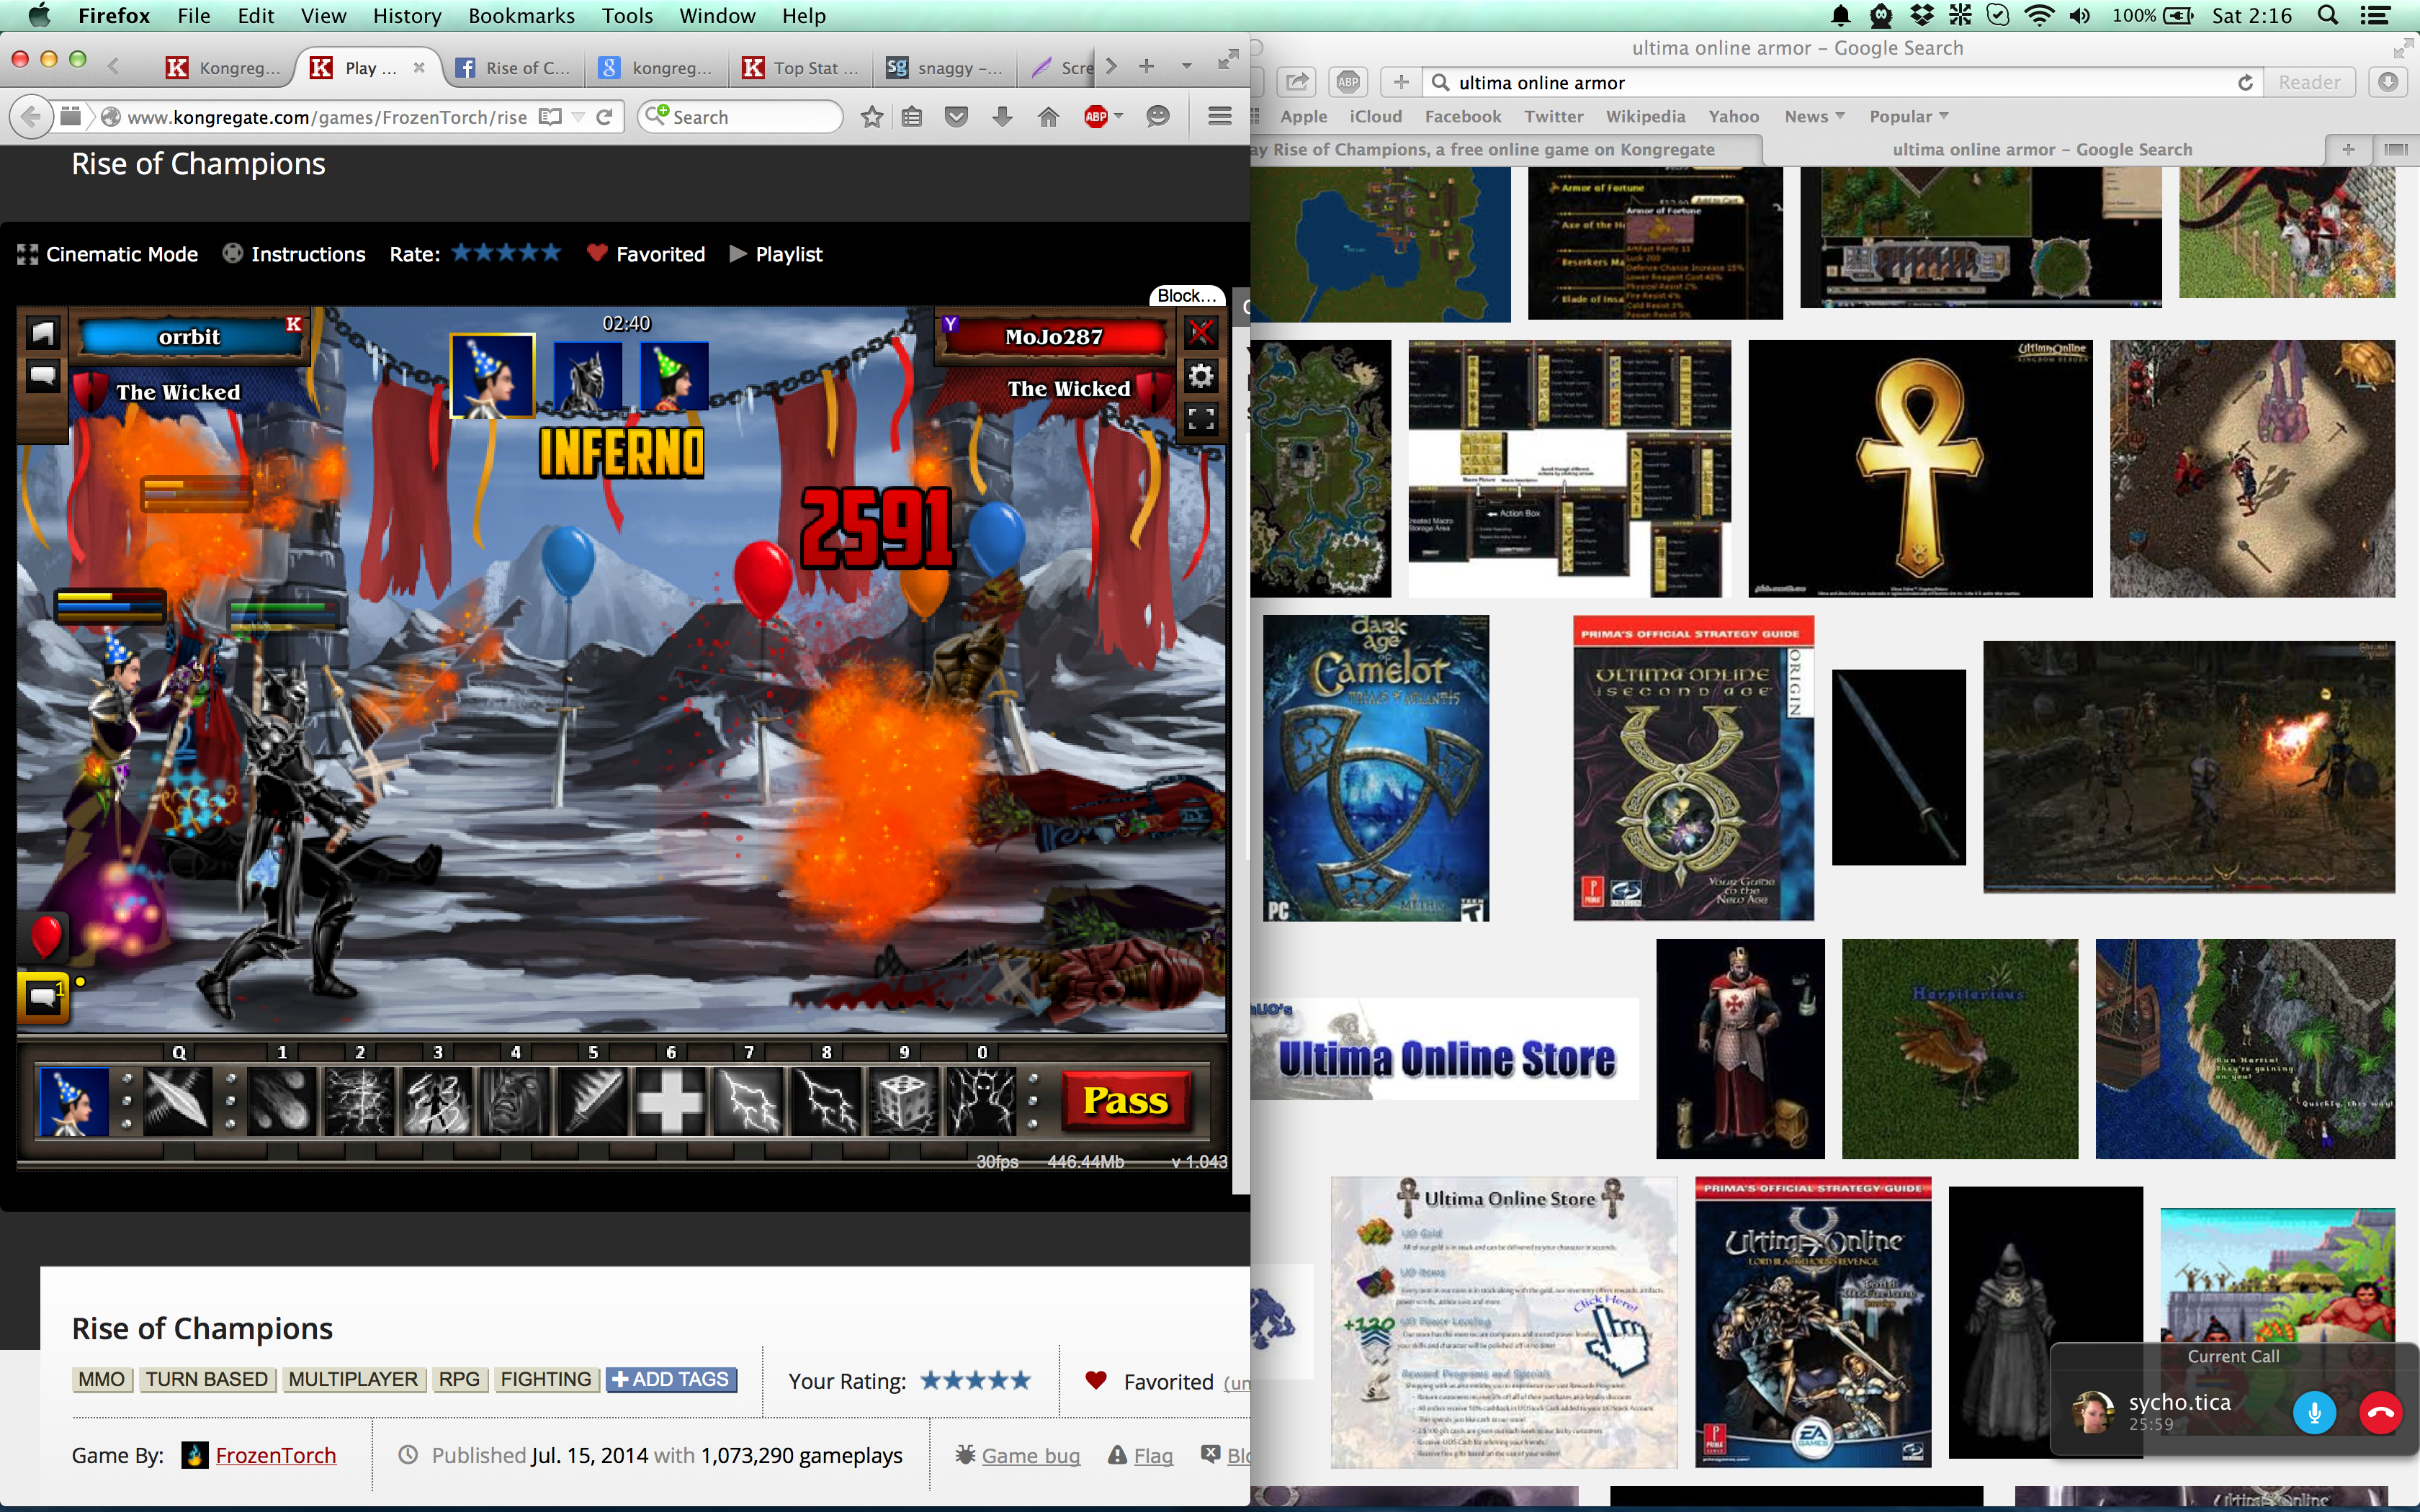2420x1512 pixels.
Task: Click the red X surrender icon
Action: [1201, 332]
